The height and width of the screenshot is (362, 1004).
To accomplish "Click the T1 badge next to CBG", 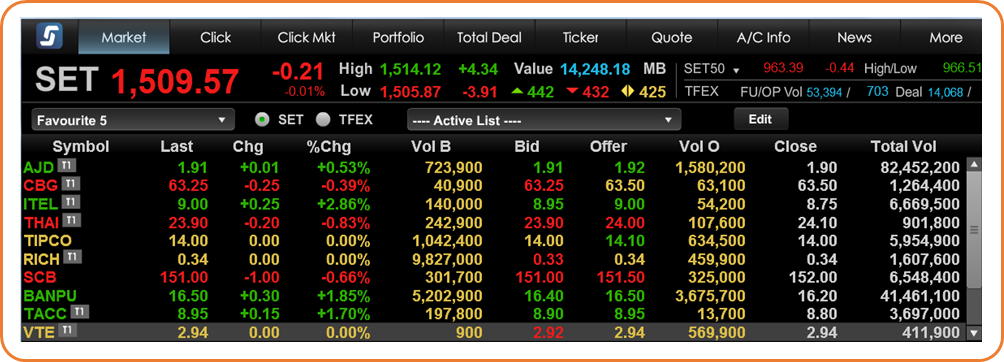I will tap(71, 185).
